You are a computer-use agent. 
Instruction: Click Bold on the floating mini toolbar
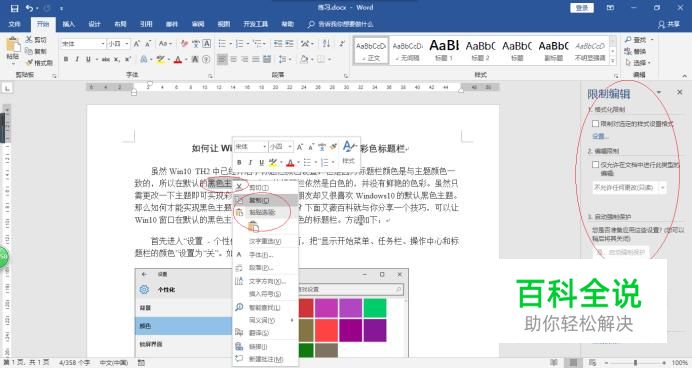tap(239, 163)
